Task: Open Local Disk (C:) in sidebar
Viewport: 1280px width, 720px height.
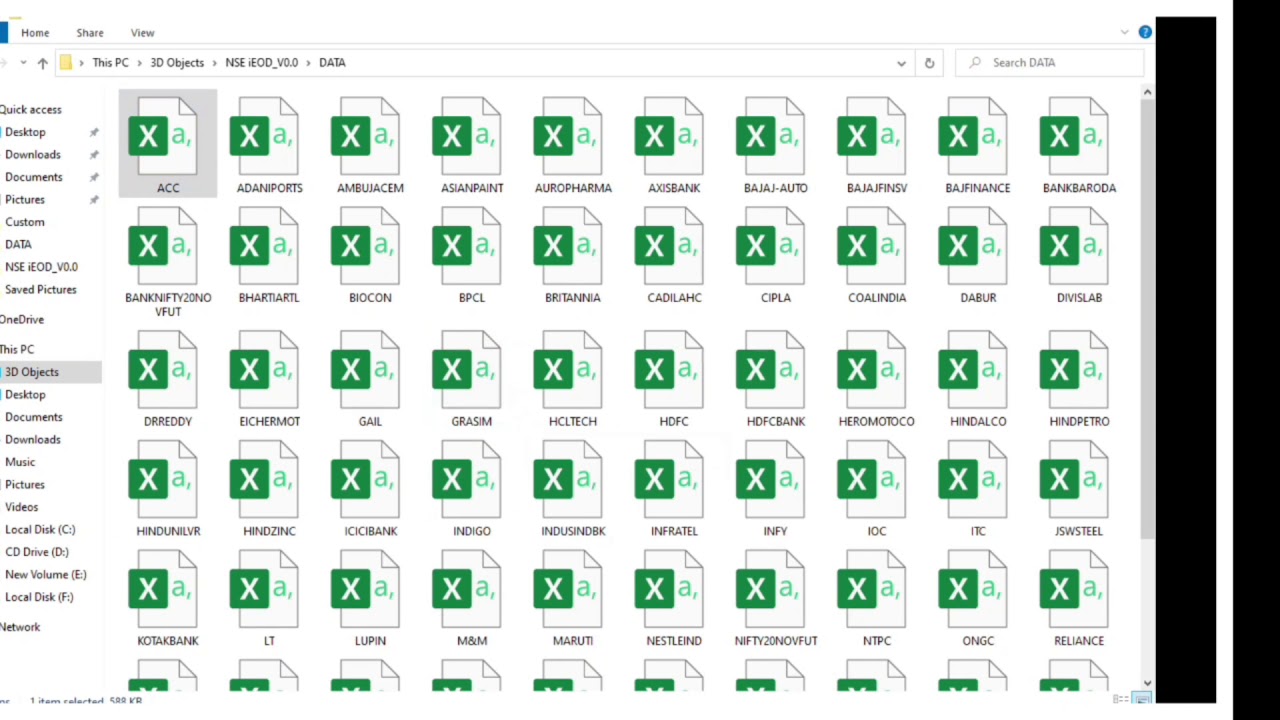Action: (x=40, y=529)
